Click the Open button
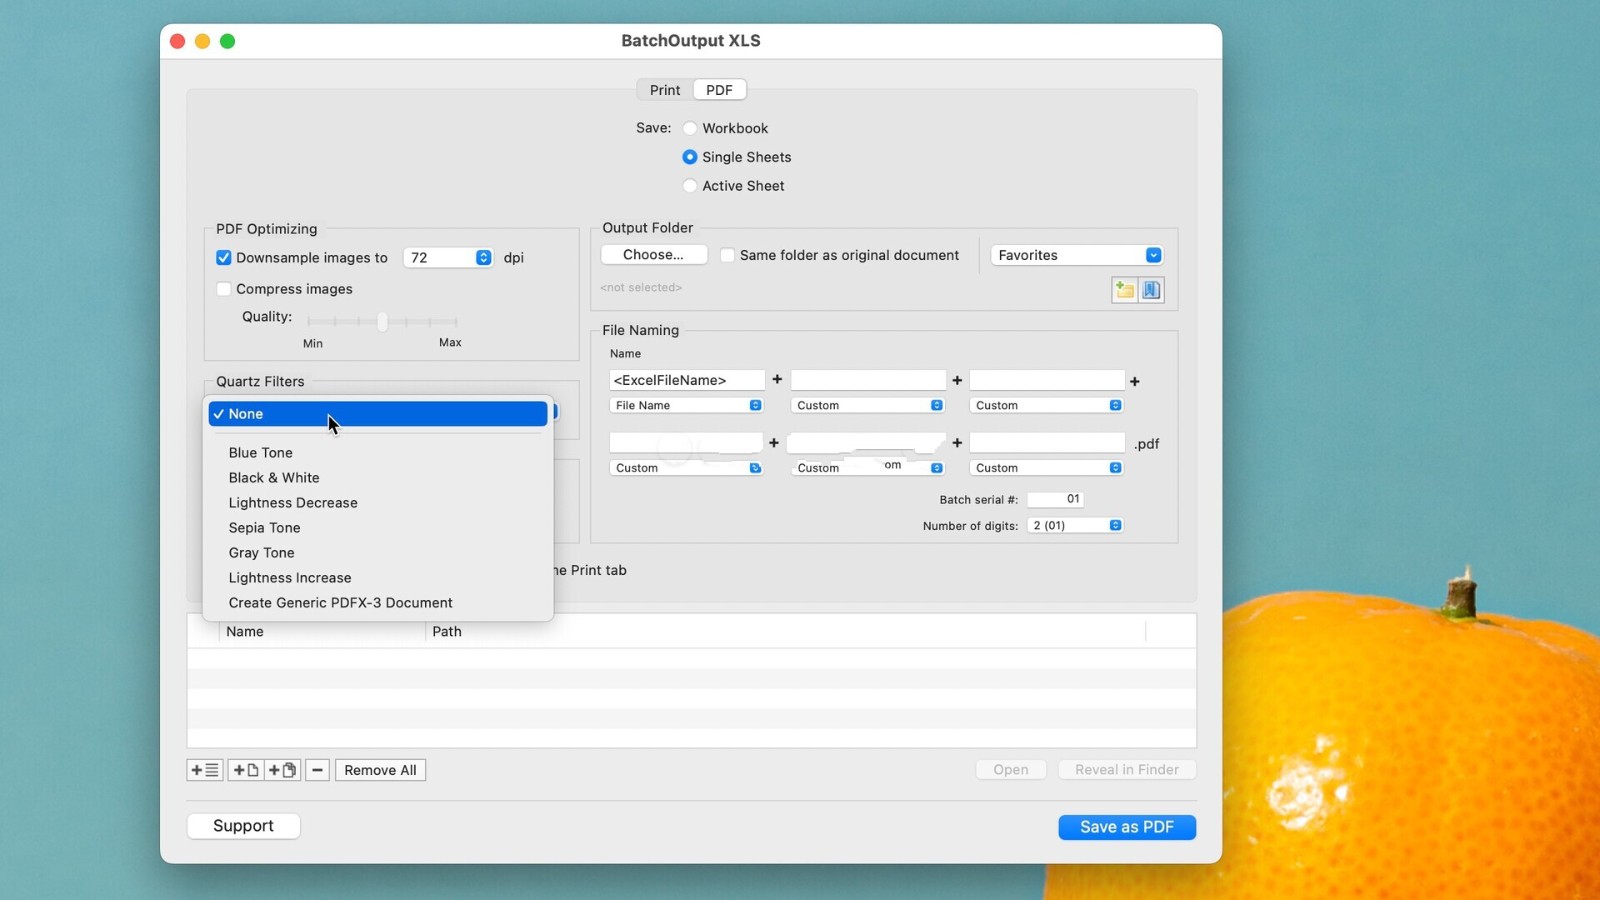 1011,769
